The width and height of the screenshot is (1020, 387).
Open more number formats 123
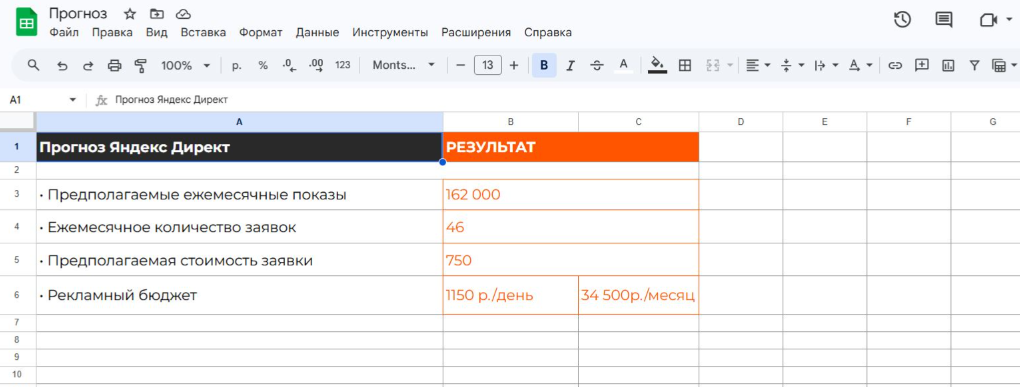click(343, 65)
